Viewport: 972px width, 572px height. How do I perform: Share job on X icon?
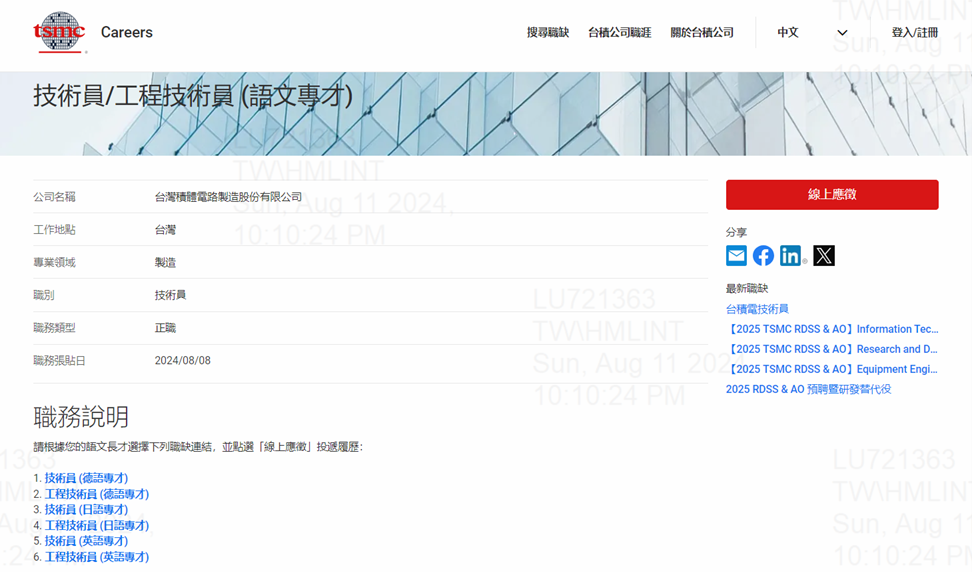pos(824,255)
